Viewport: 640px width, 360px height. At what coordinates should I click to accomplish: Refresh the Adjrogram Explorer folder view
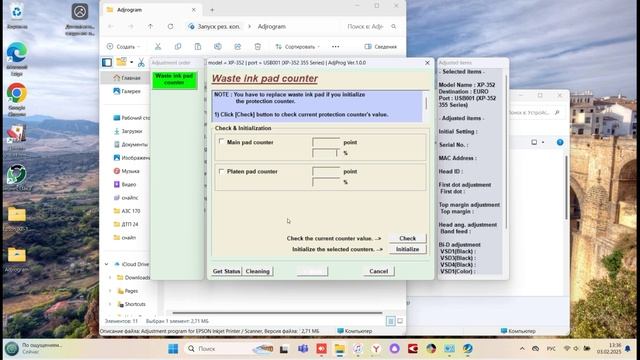(170, 27)
